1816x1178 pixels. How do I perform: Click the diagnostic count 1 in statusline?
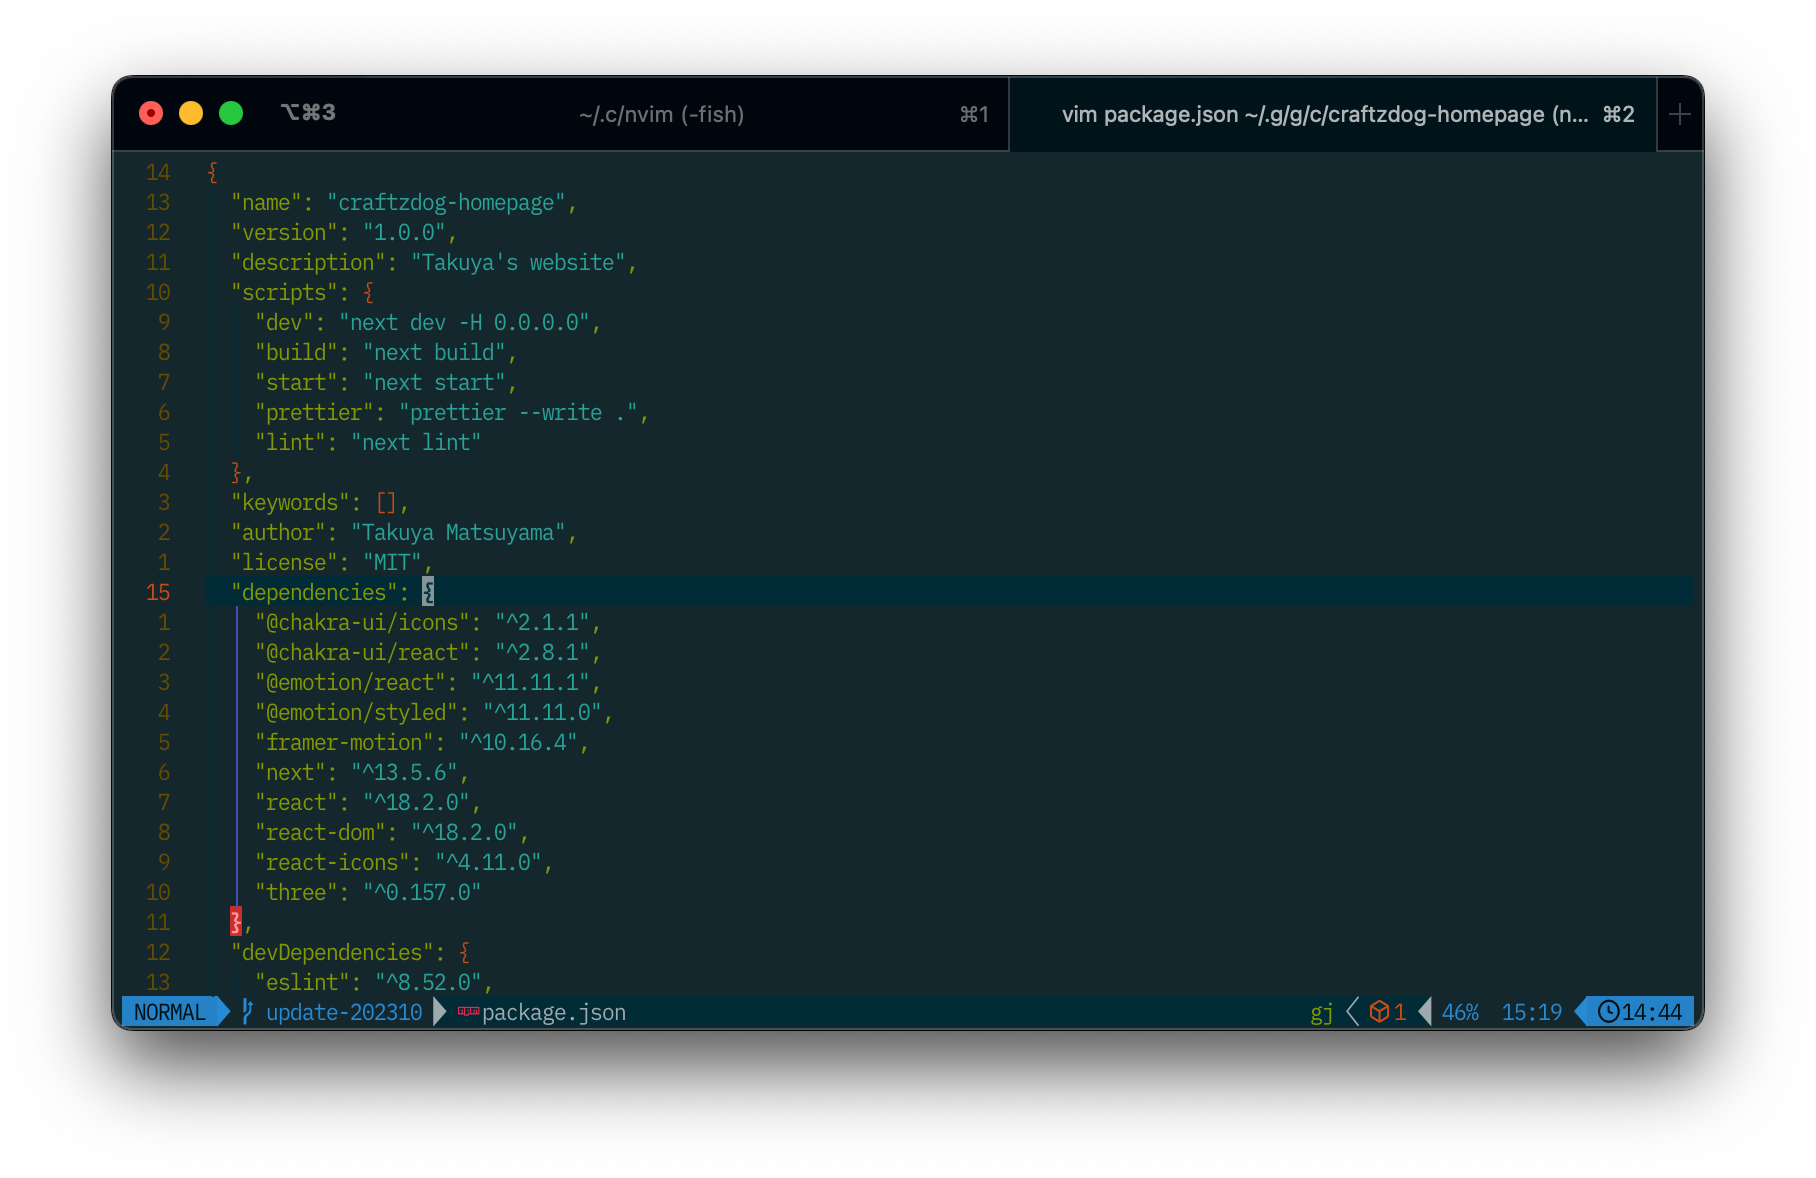click(x=1400, y=1012)
